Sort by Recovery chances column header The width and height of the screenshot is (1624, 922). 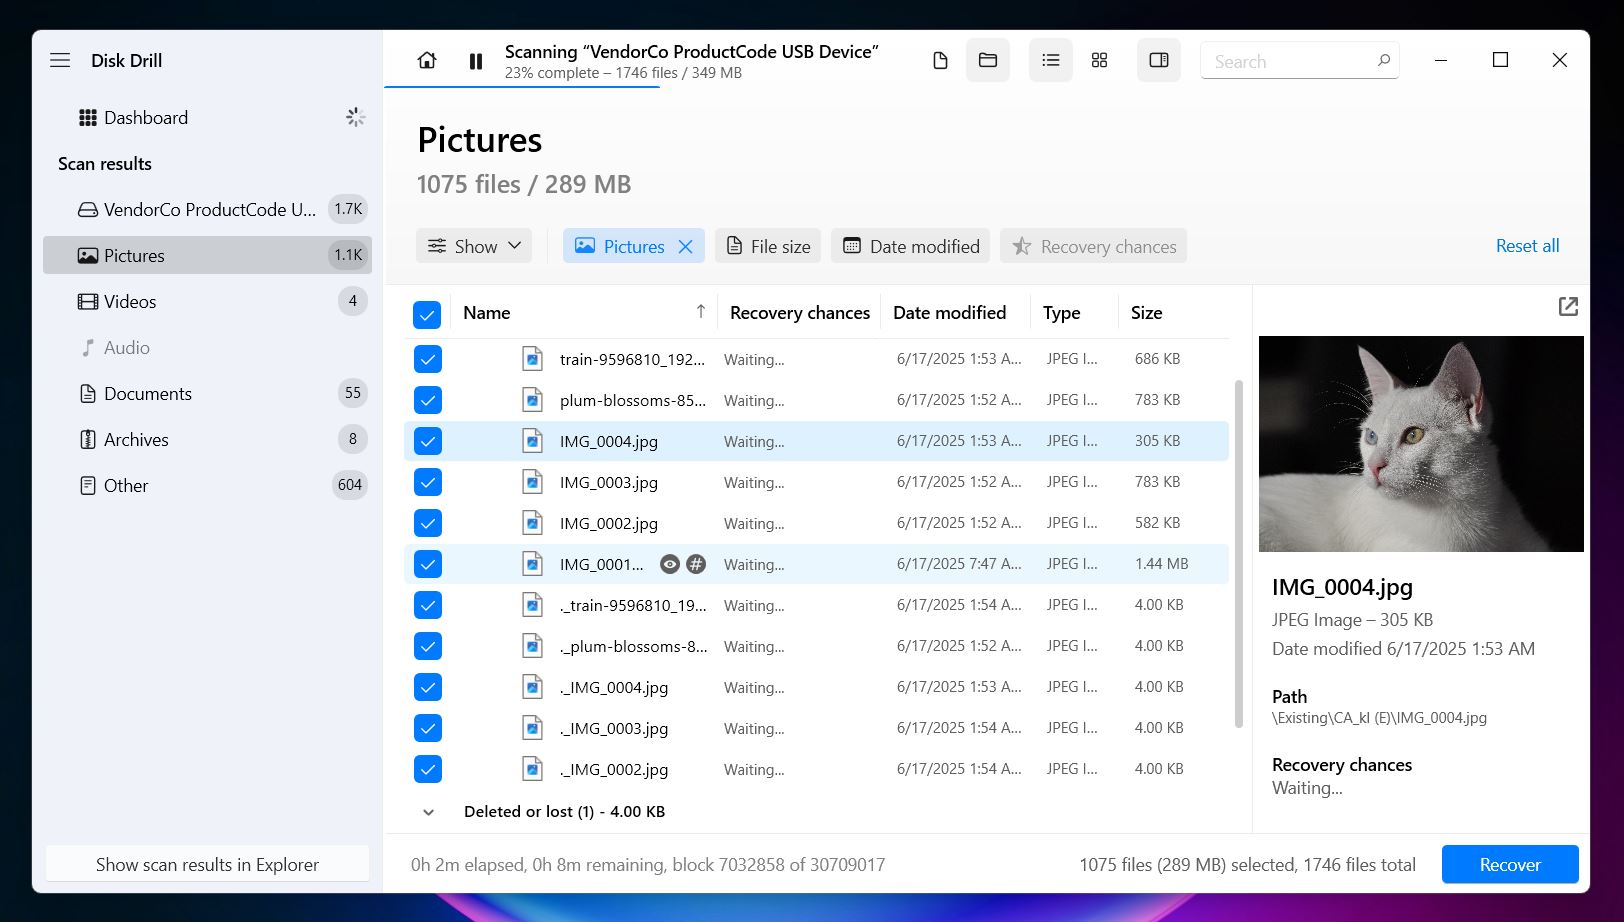click(x=800, y=313)
